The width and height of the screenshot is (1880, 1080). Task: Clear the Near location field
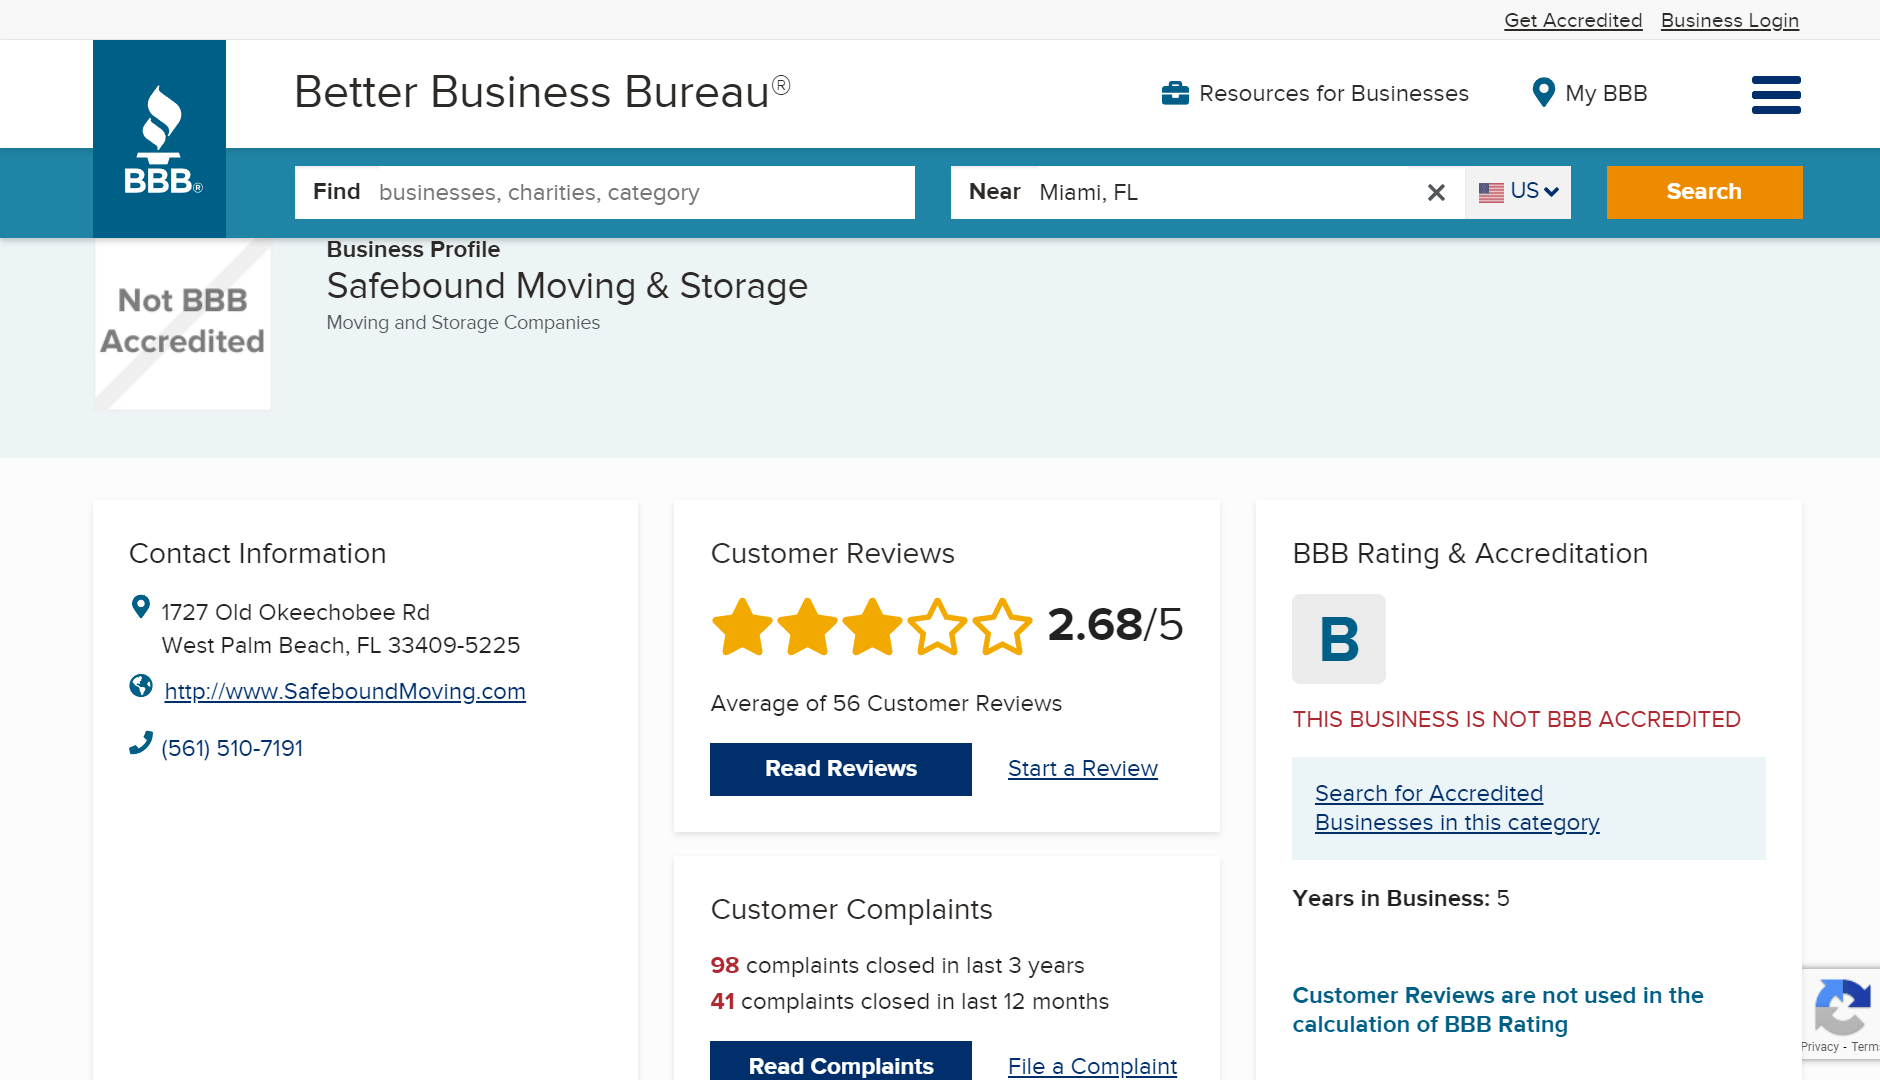pyautogui.click(x=1436, y=192)
